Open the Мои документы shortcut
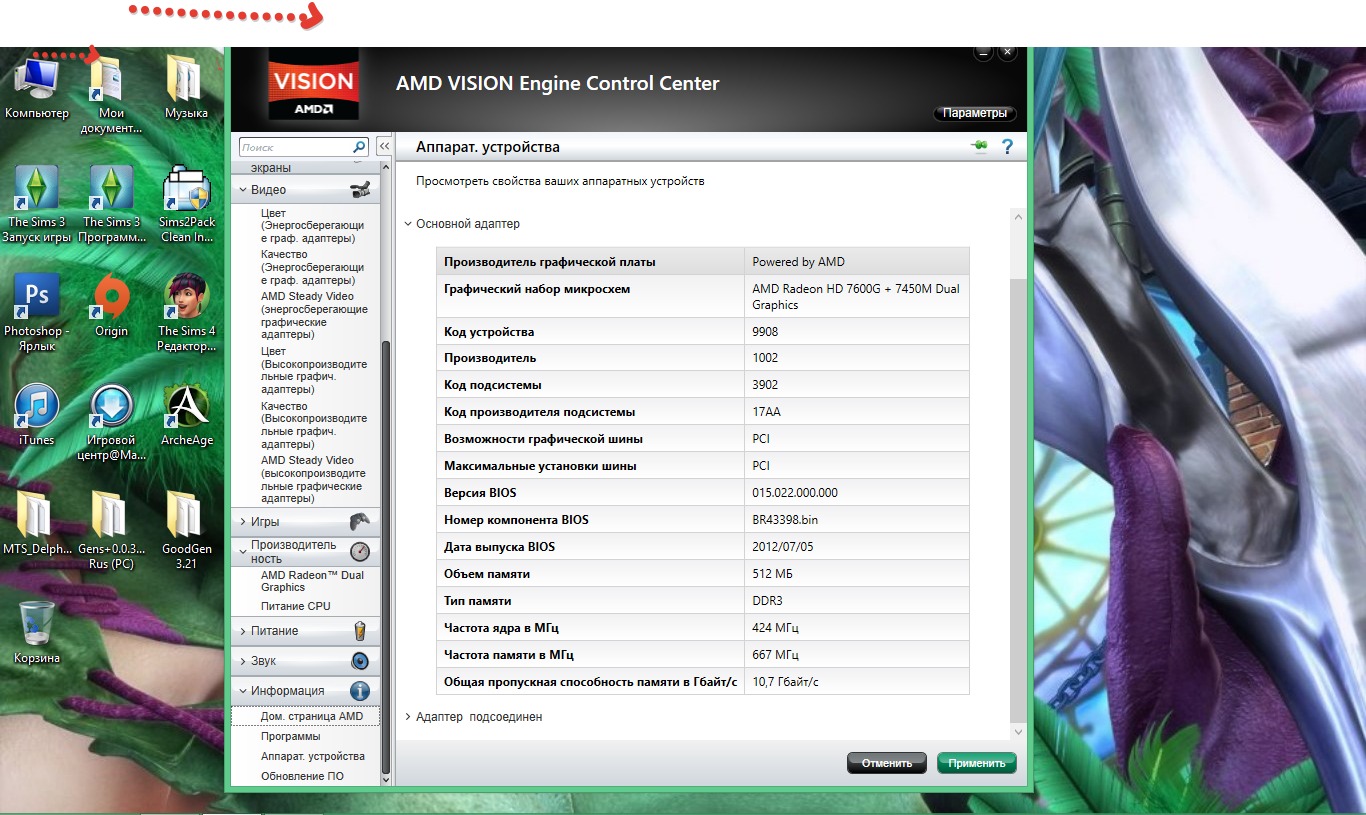The image size is (1366, 815). pos(112,94)
